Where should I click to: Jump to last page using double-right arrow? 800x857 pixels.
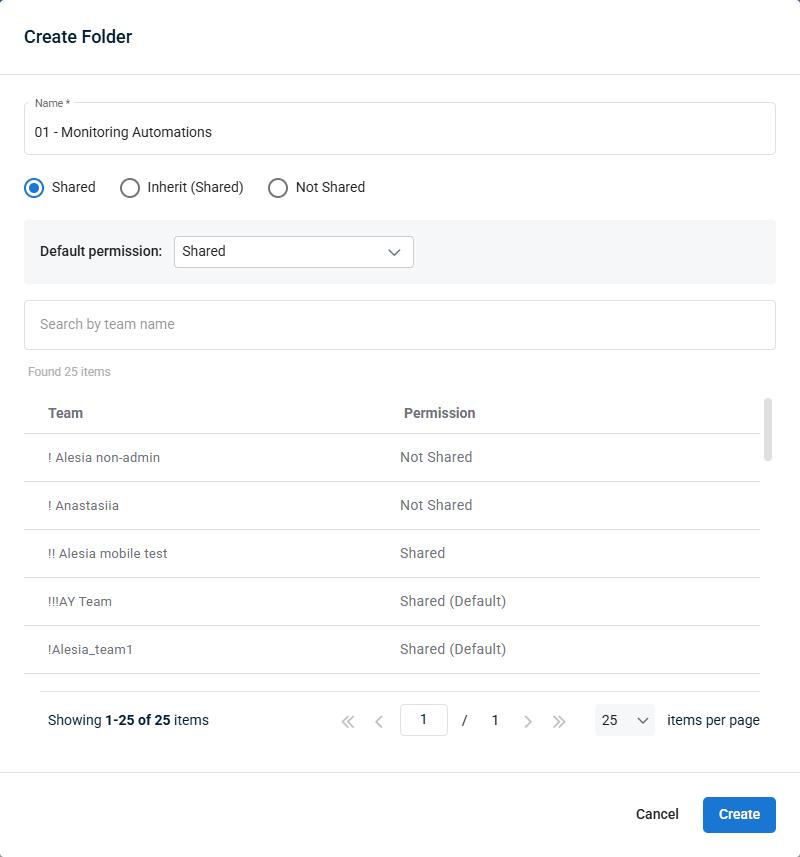tap(559, 721)
